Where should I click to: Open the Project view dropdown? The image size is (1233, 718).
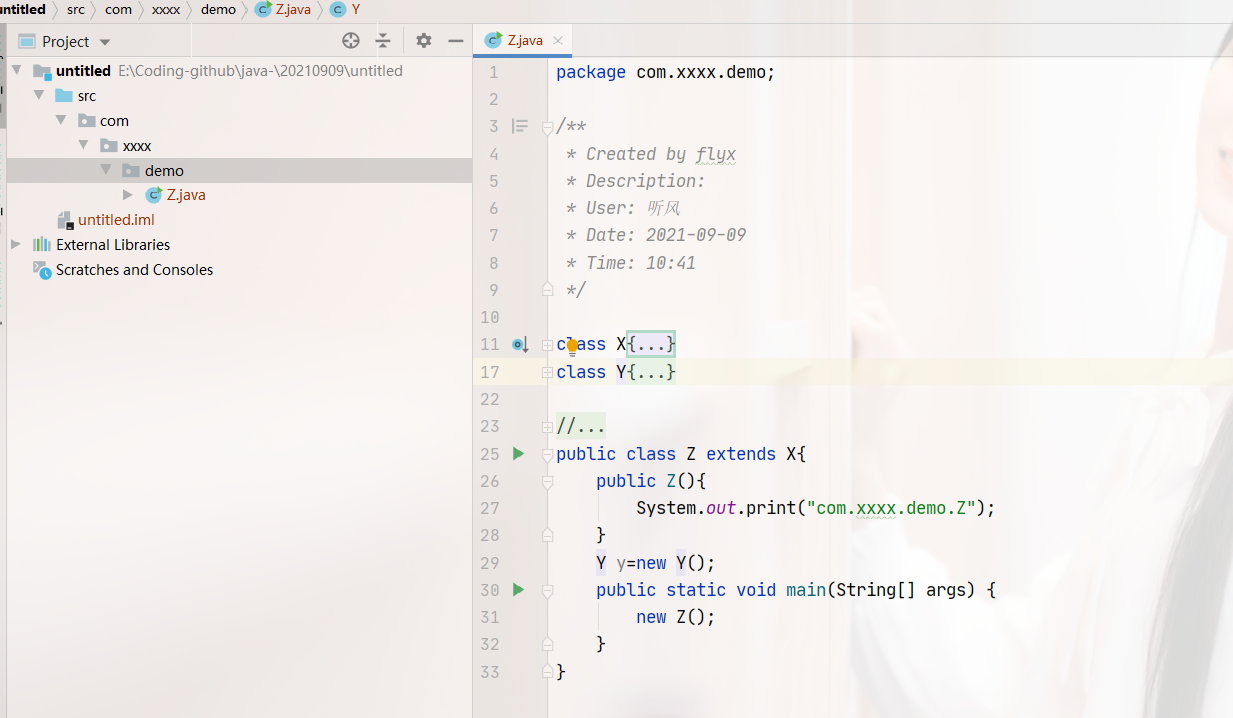point(105,42)
